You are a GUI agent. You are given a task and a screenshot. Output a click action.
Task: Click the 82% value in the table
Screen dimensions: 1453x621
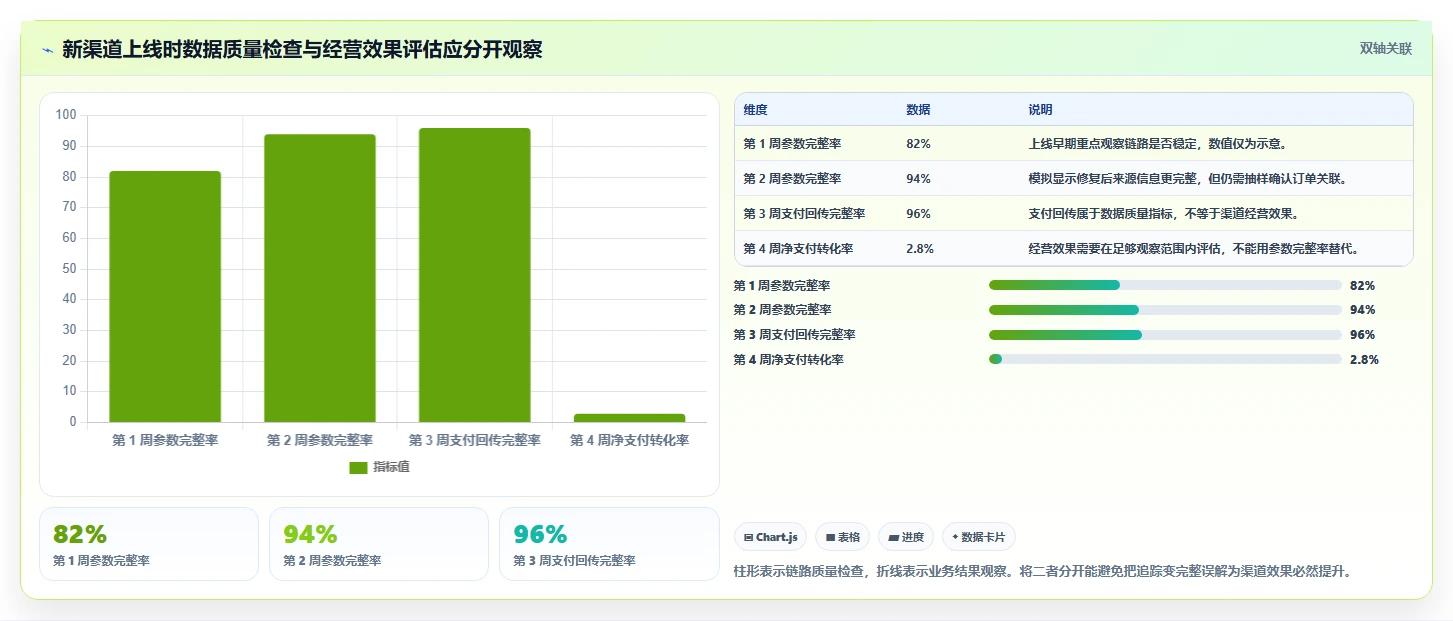(918, 144)
